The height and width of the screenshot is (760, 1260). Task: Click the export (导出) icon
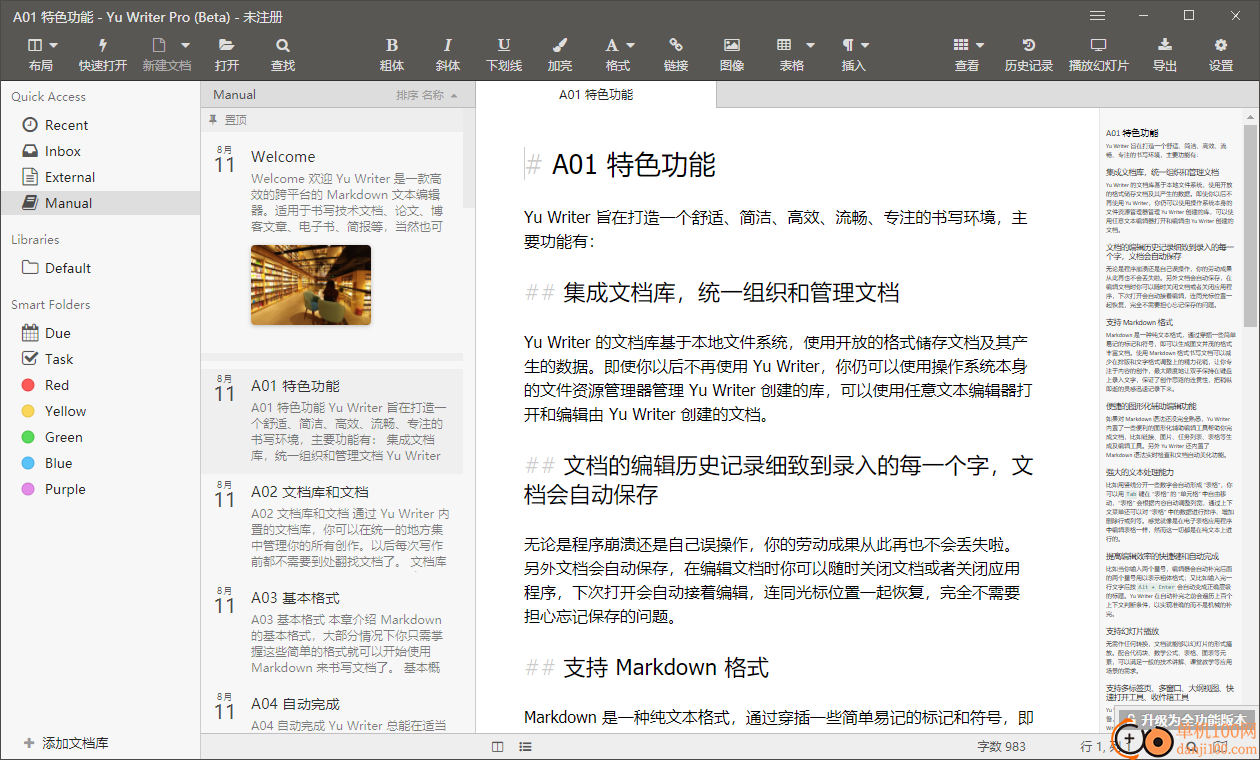coord(1165,45)
